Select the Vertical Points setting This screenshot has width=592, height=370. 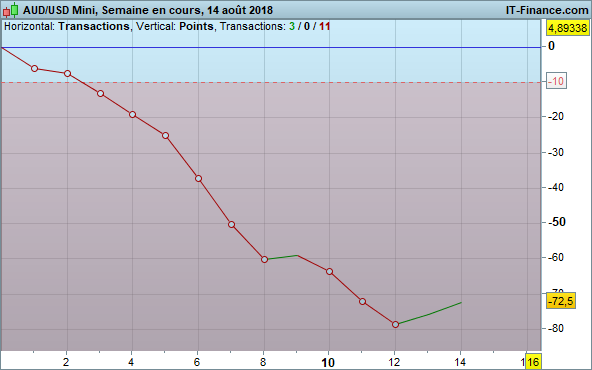point(175,26)
